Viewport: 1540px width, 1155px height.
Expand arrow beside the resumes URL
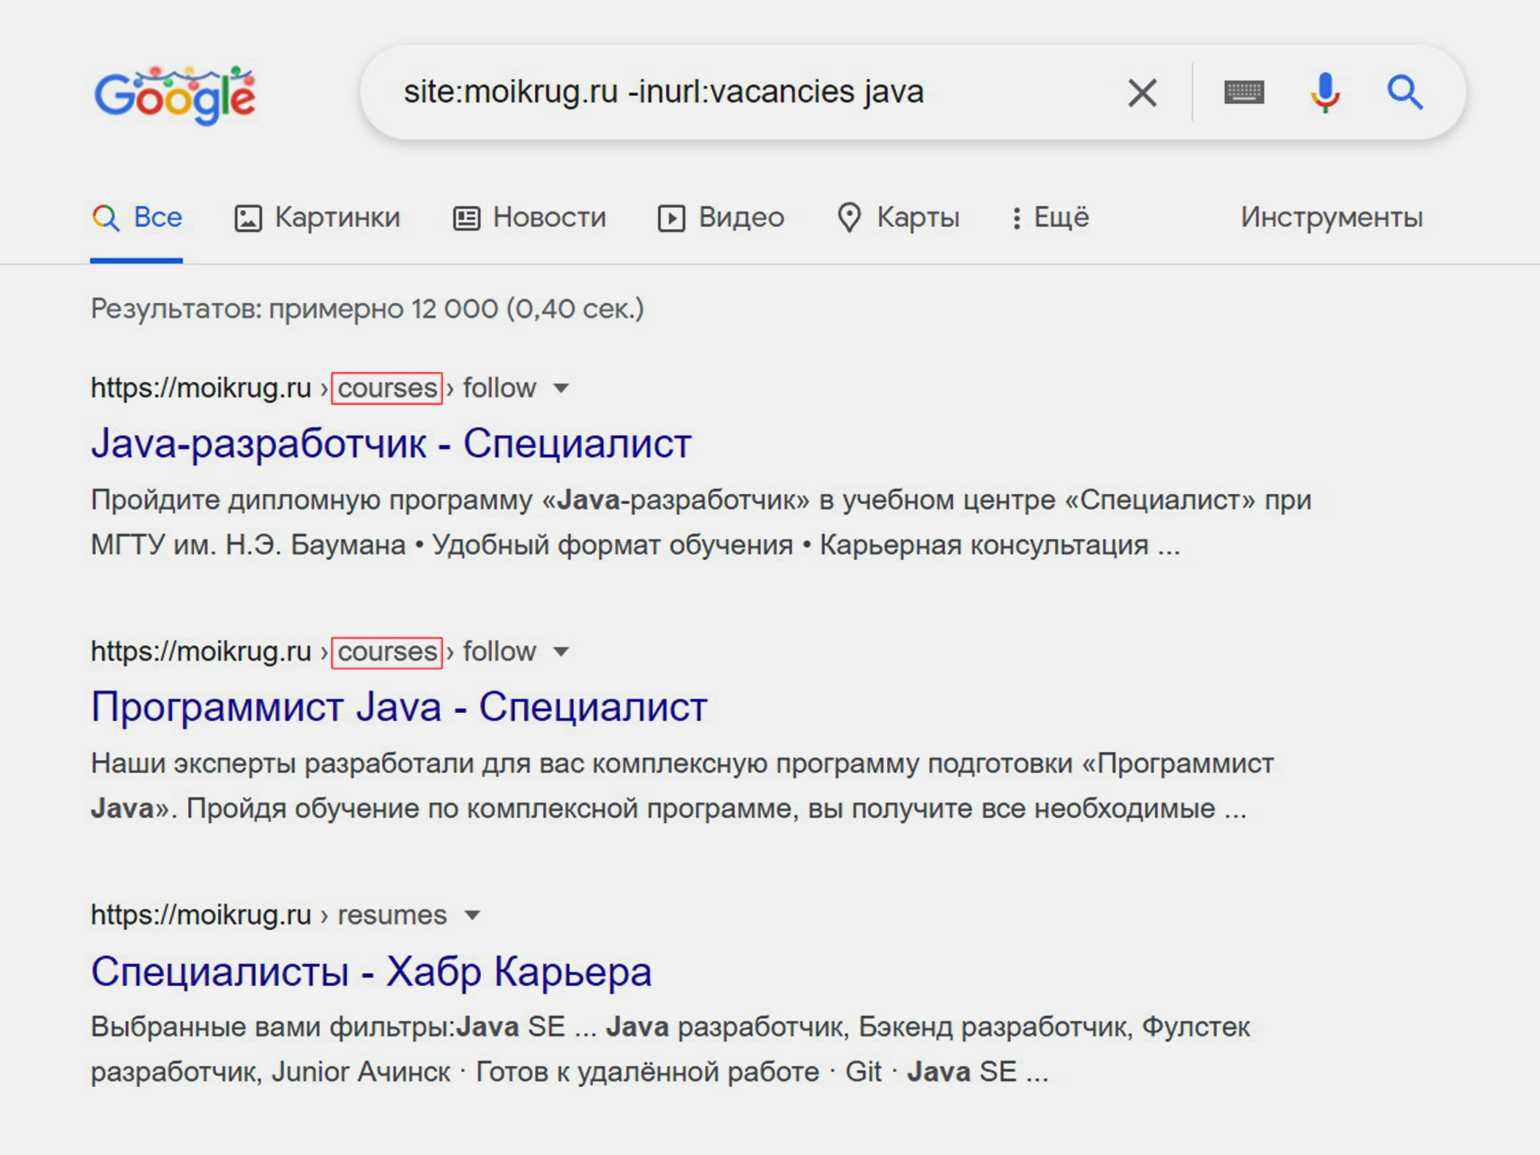coord(473,915)
